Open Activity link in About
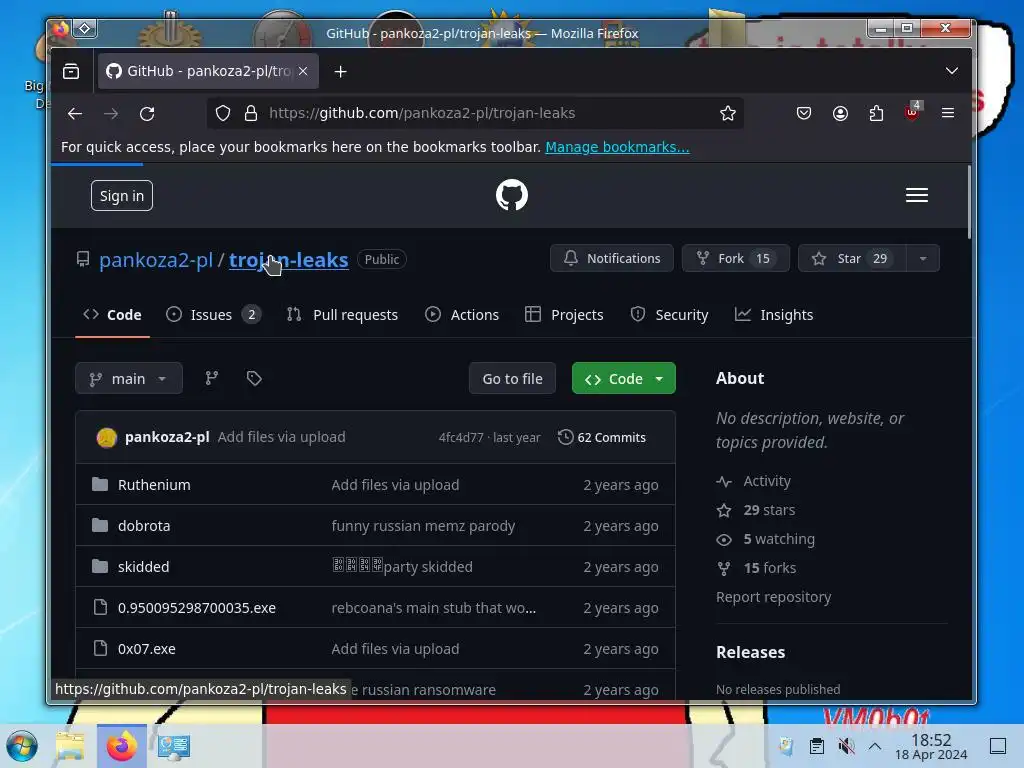 pyautogui.click(x=753, y=481)
